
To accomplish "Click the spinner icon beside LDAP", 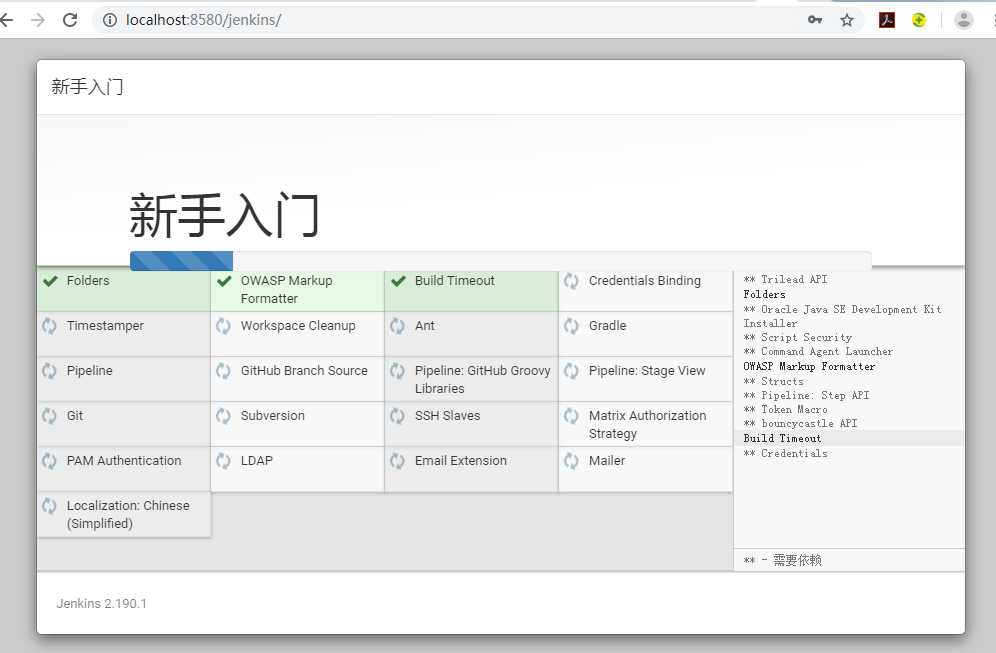I will click(223, 461).
